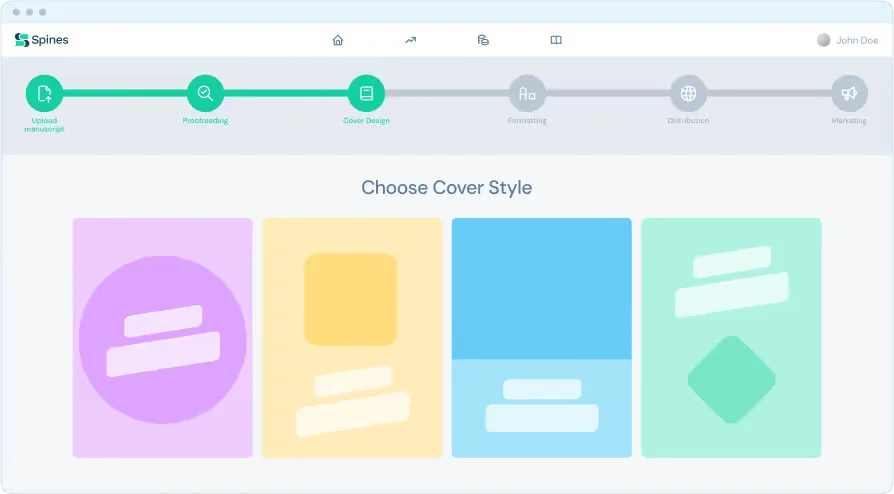
Task: Click the Marketing step label
Action: click(849, 121)
